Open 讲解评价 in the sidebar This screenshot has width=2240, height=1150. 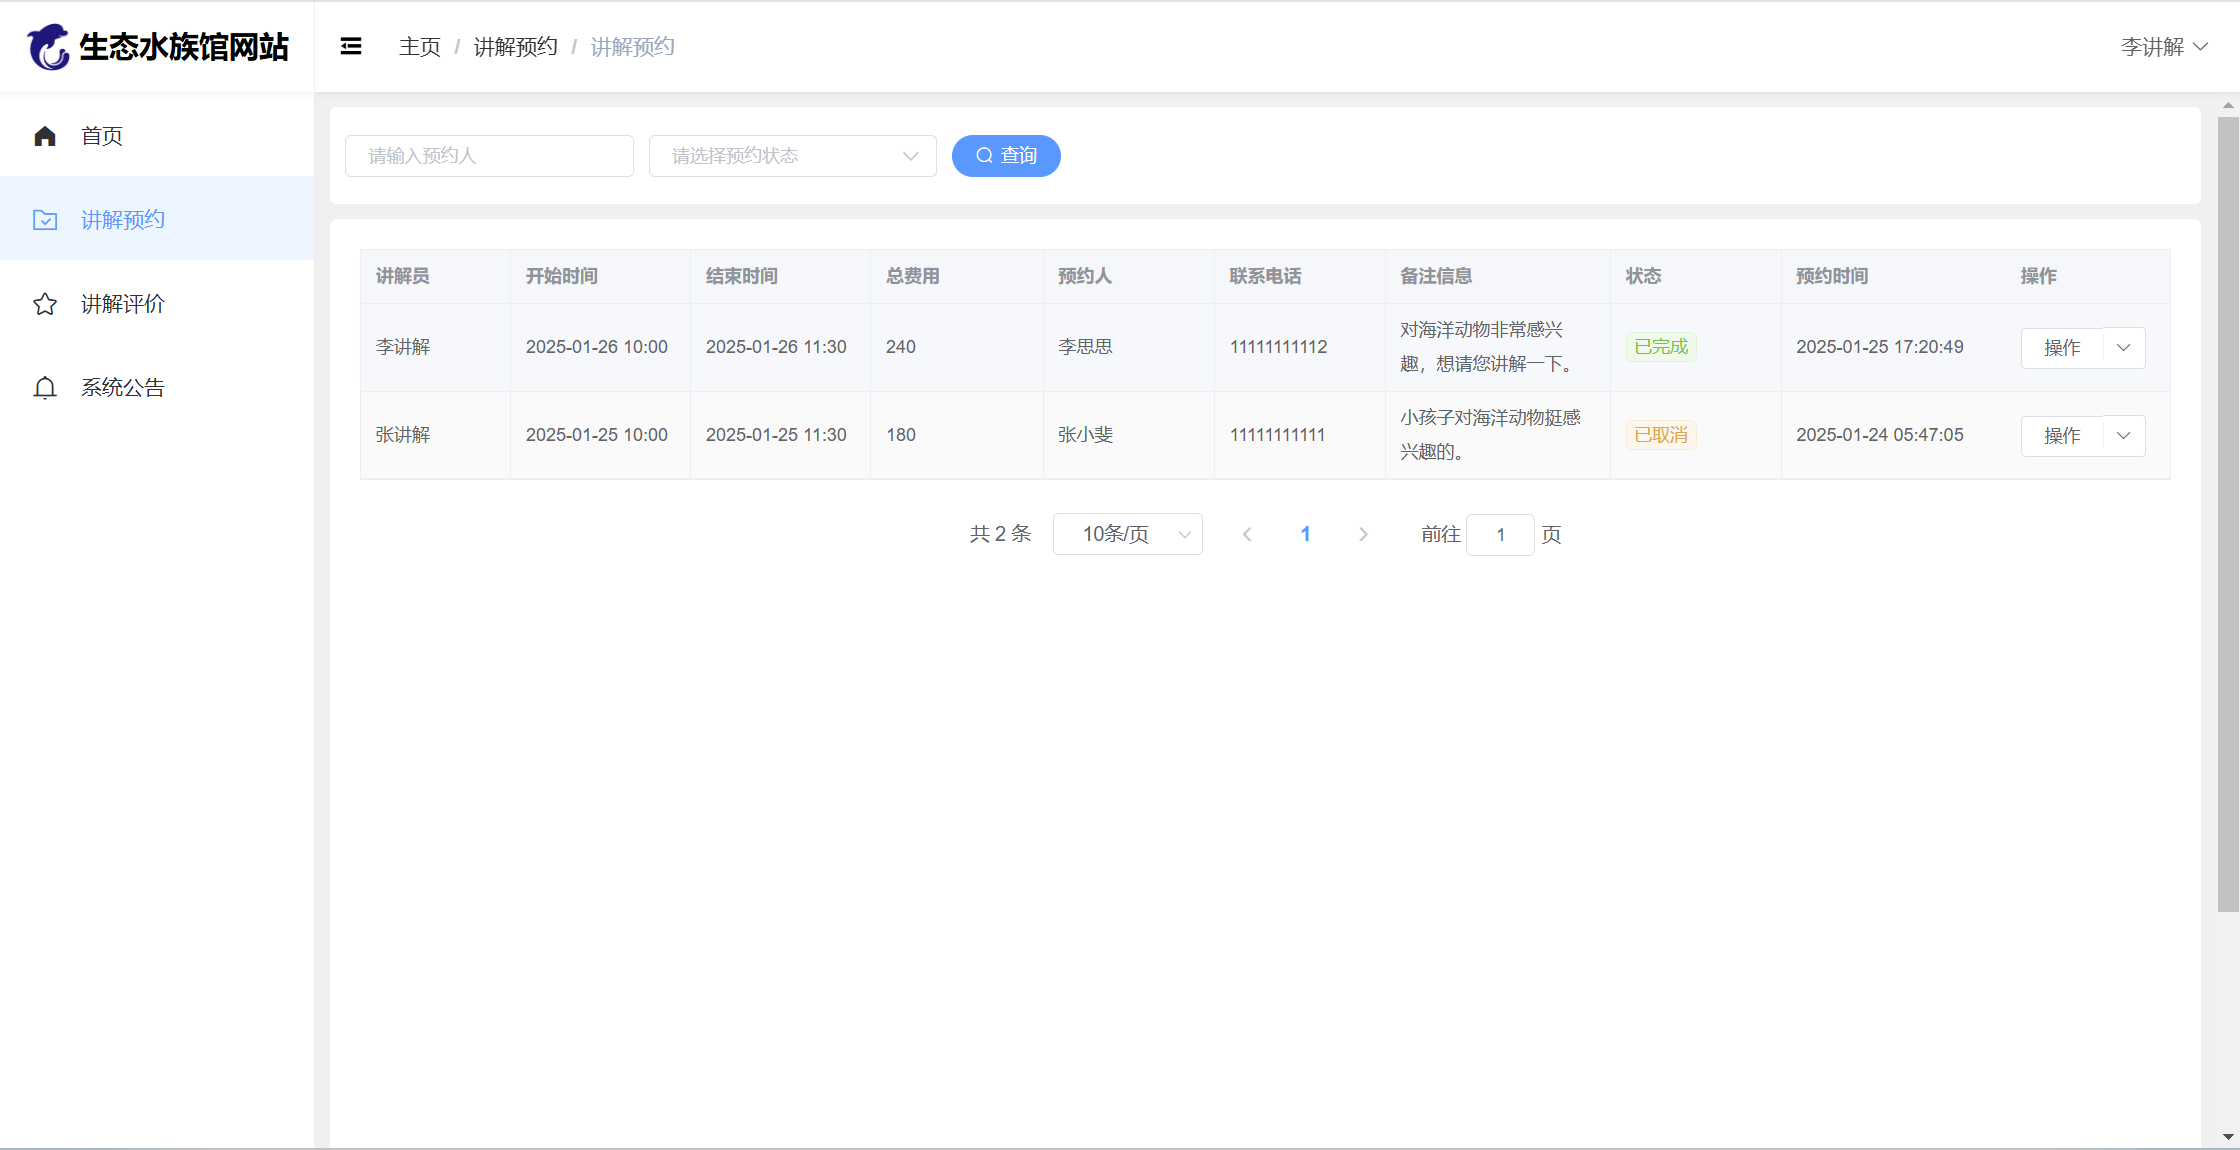coord(123,304)
